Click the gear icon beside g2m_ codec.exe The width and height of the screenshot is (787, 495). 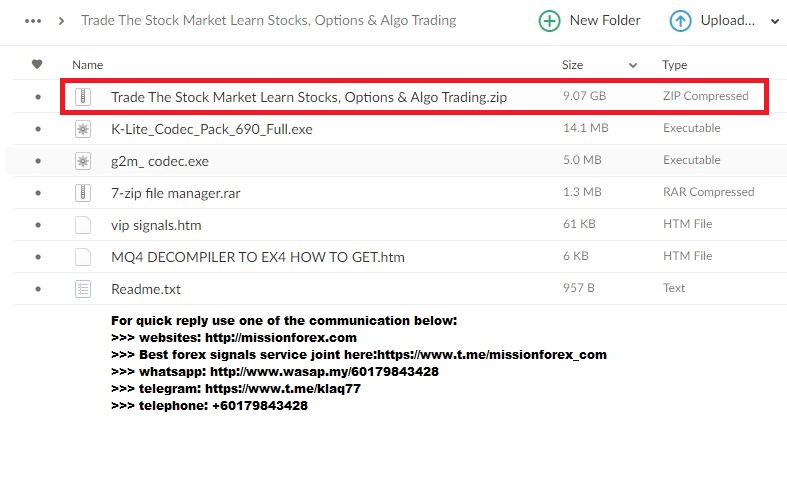pos(83,161)
